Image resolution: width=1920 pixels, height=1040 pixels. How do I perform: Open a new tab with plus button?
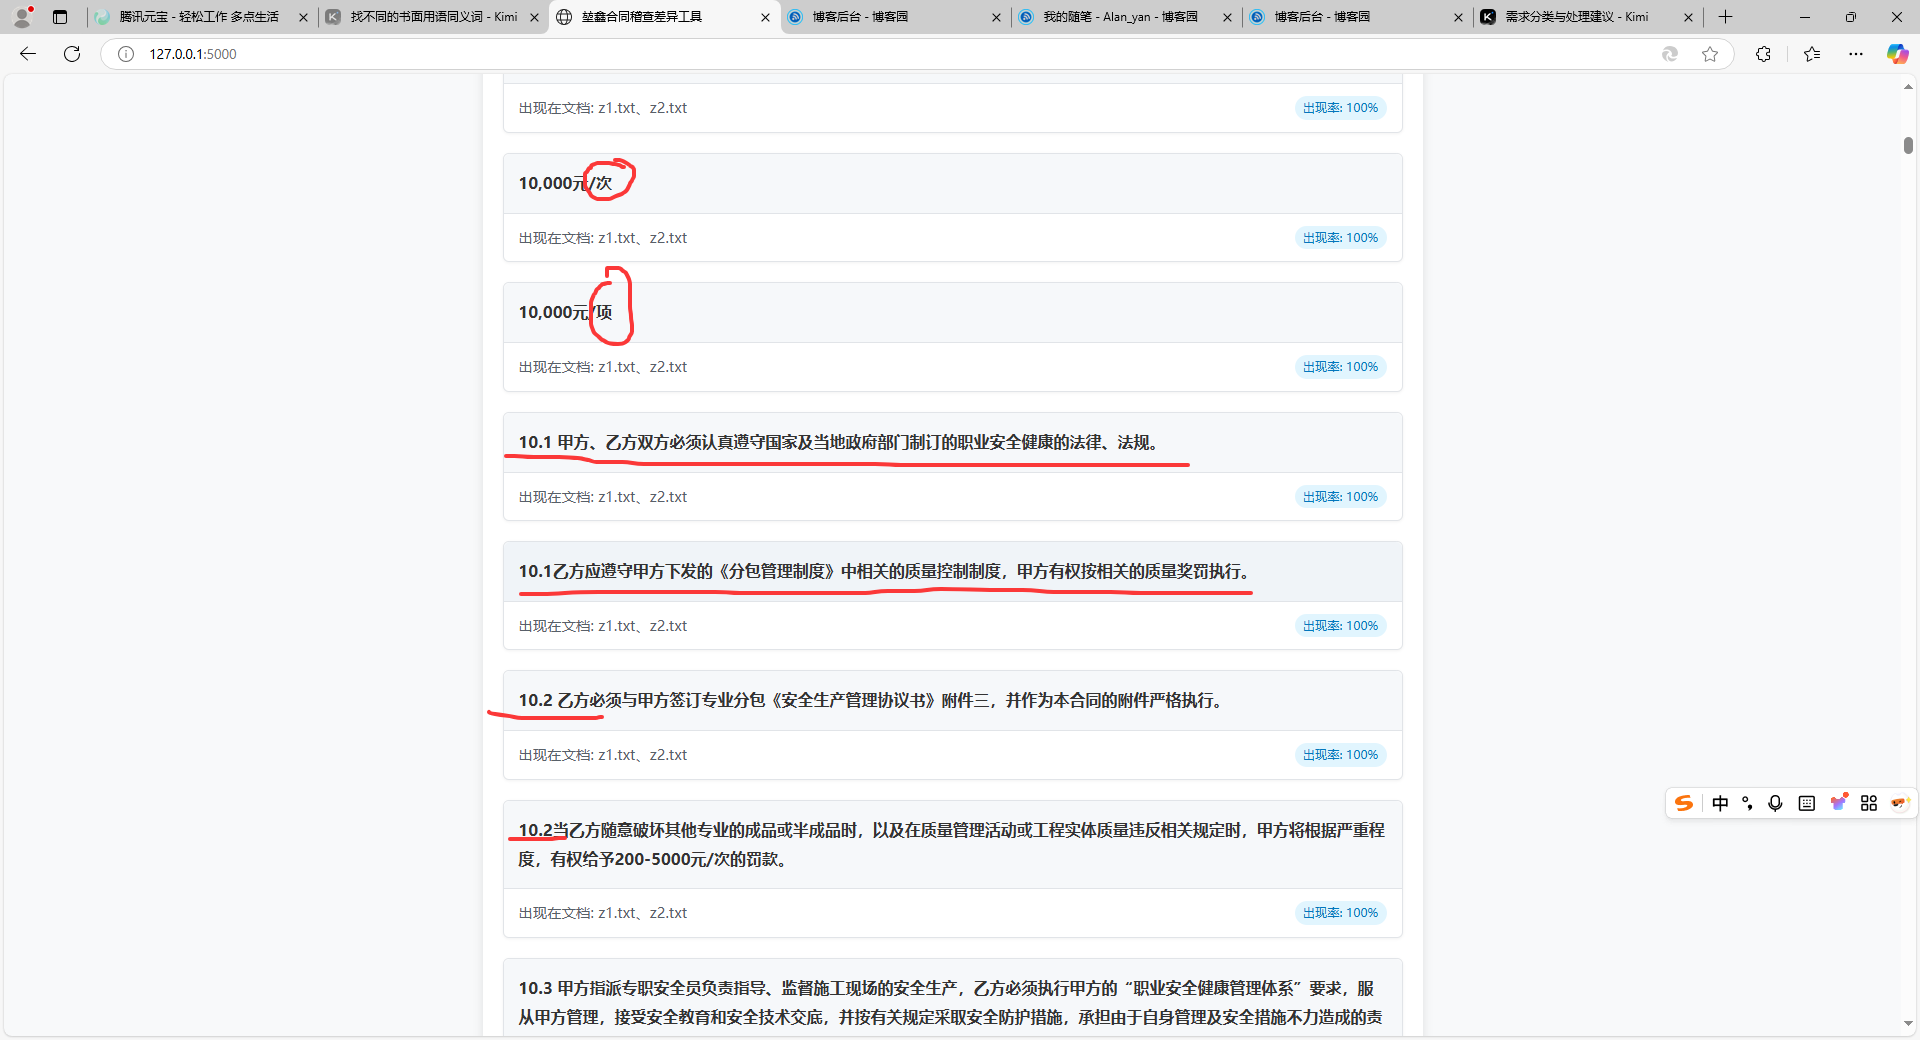coord(1725,17)
